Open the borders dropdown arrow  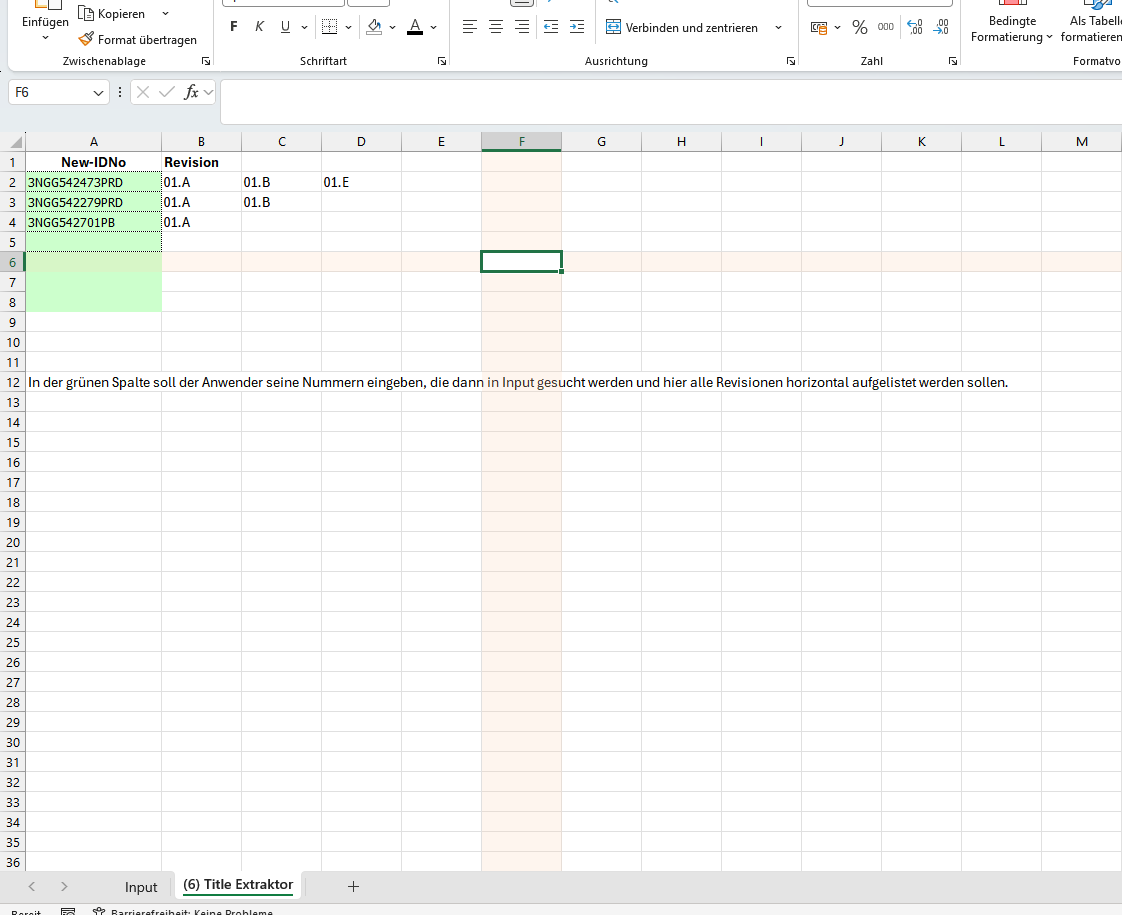[348, 27]
